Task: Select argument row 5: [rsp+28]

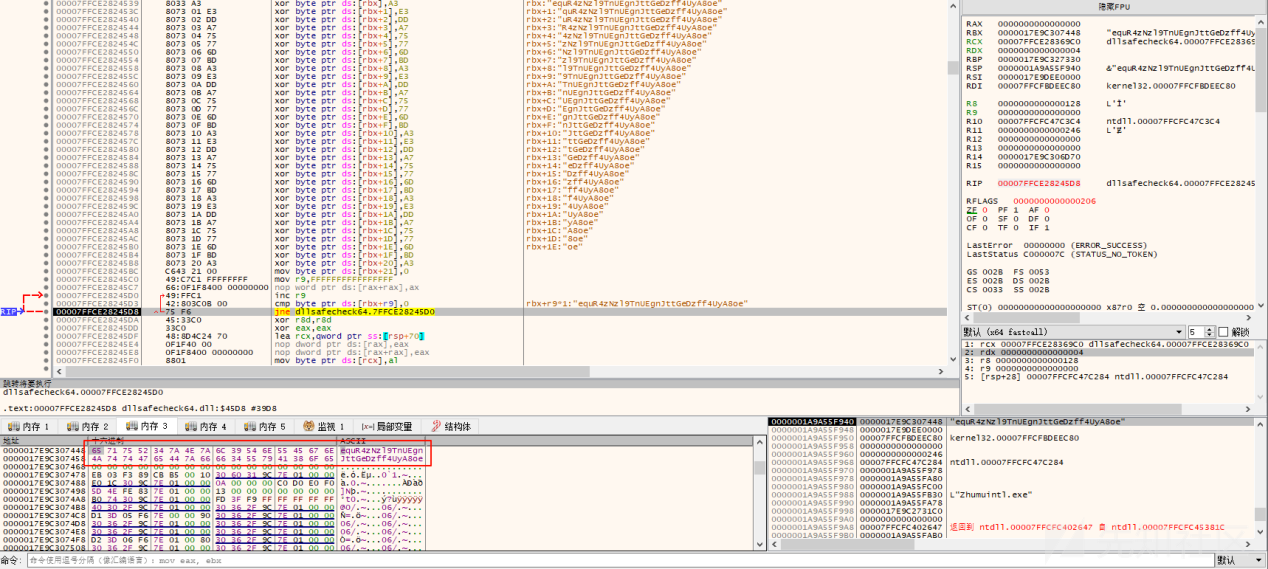Action: [x=1106, y=376]
